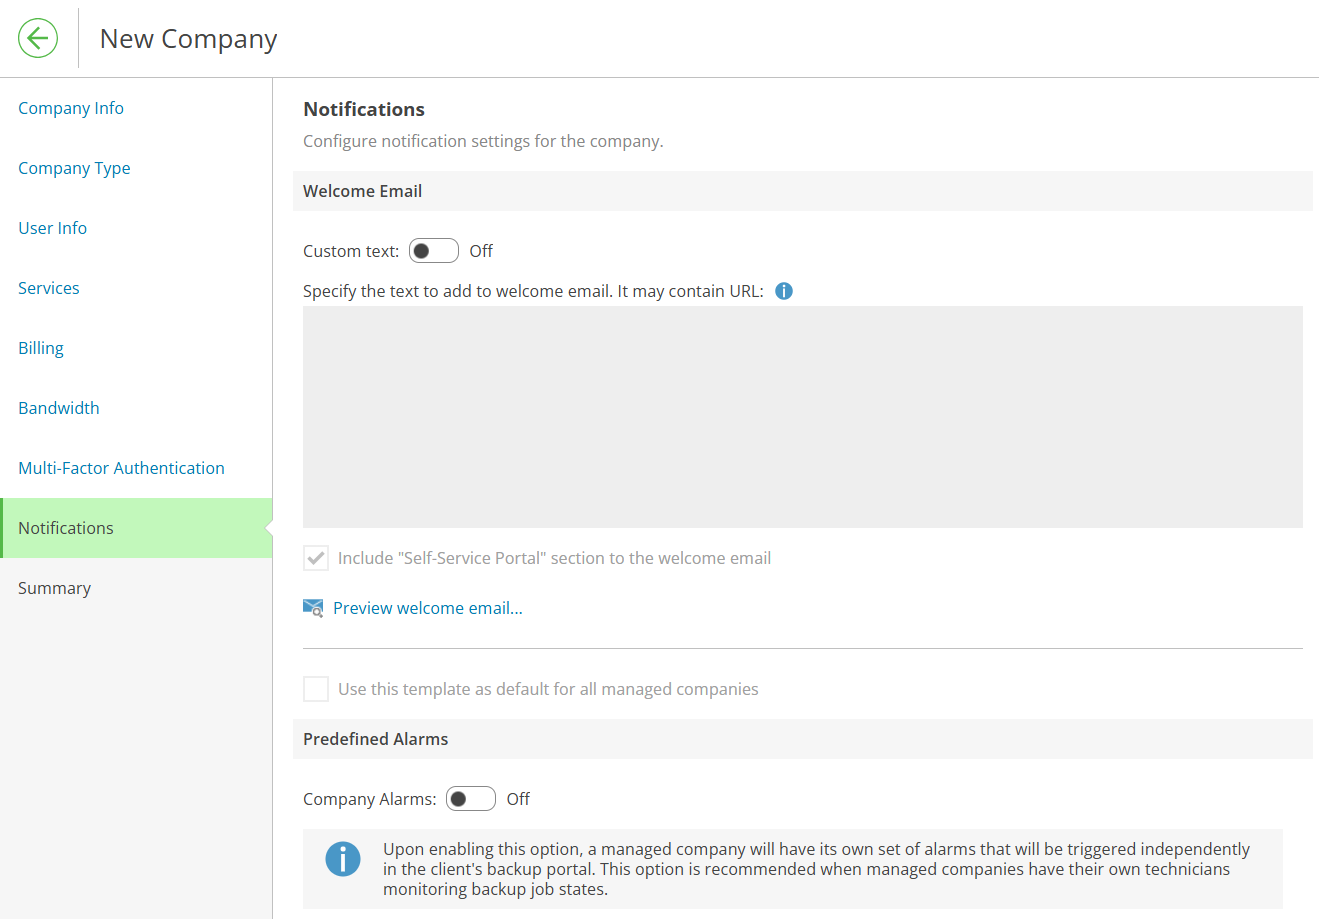Click inside the welcome email text area
The width and height of the screenshot is (1319, 919).
tap(803, 417)
